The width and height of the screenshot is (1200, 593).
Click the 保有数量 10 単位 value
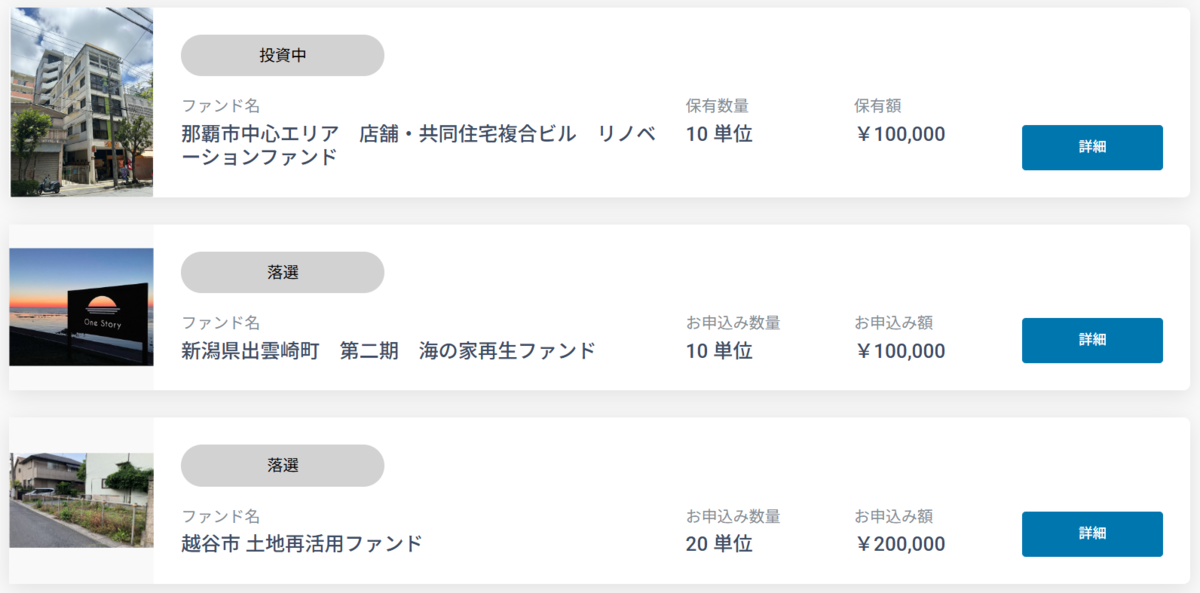[719, 134]
